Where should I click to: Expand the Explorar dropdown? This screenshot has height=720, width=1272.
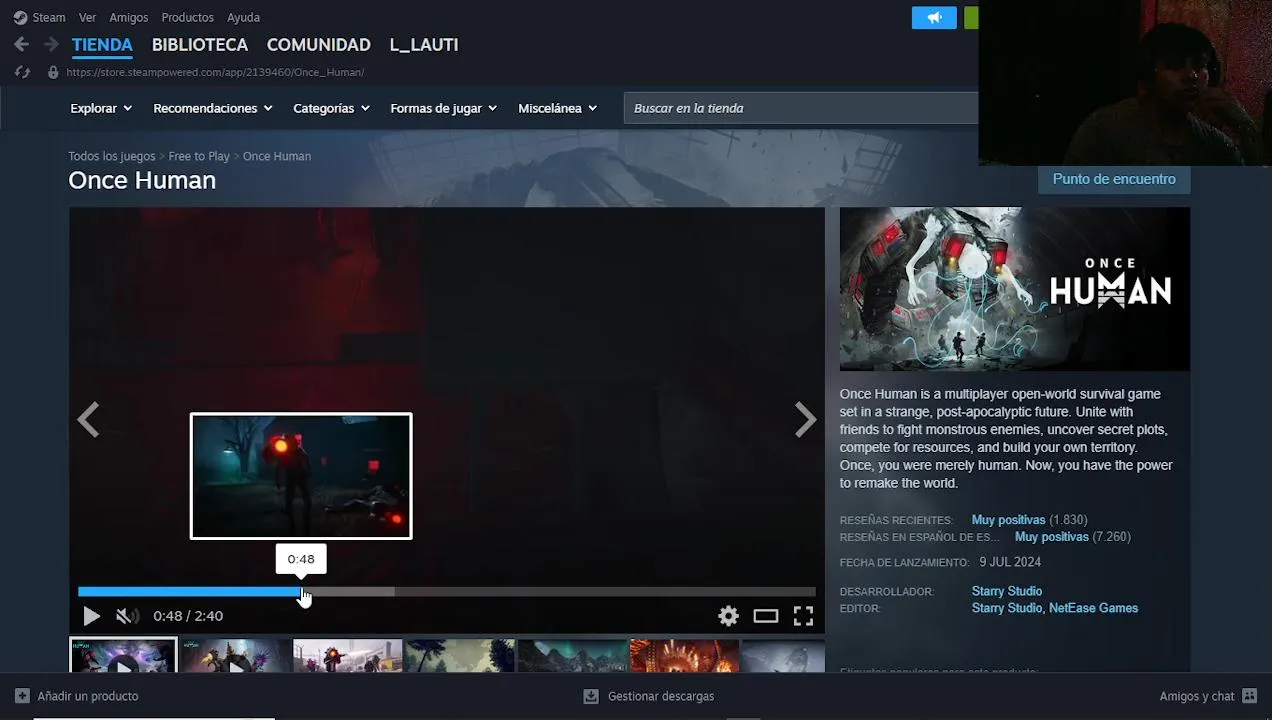coord(101,108)
